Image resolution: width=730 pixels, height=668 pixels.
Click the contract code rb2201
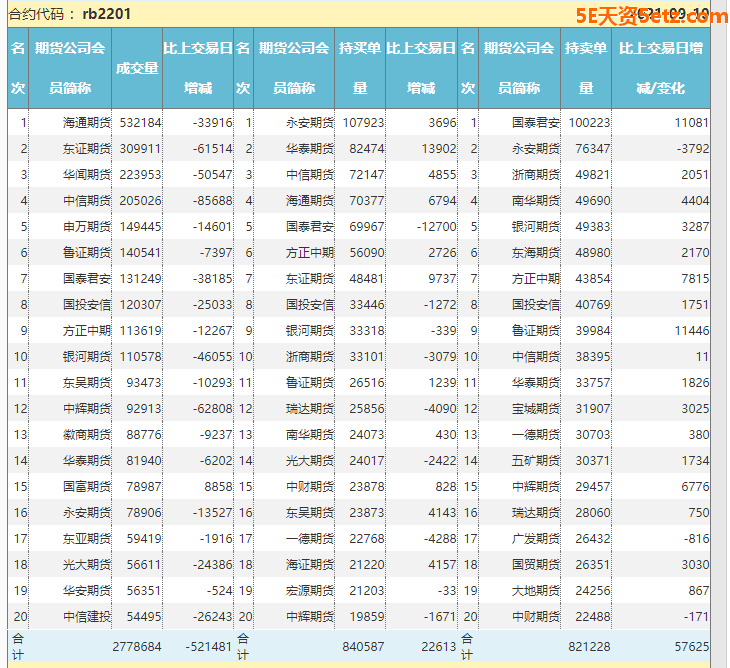click(x=106, y=14)
